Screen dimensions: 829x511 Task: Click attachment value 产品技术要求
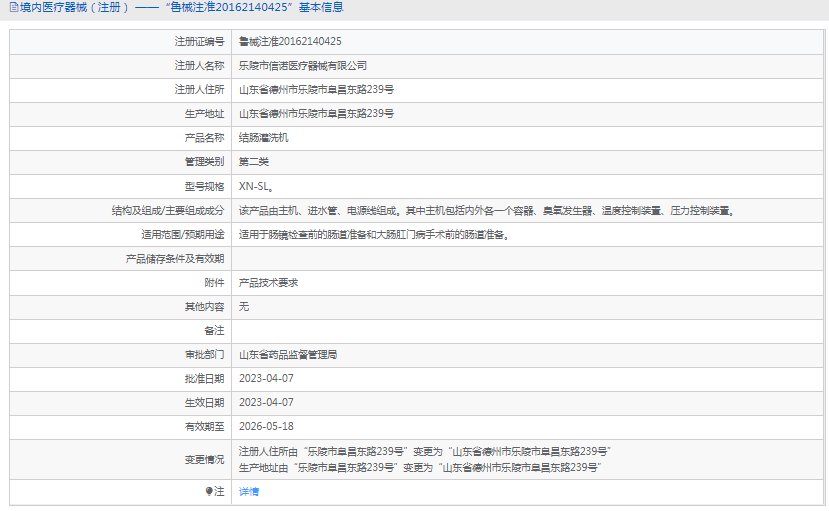[268, 283]
